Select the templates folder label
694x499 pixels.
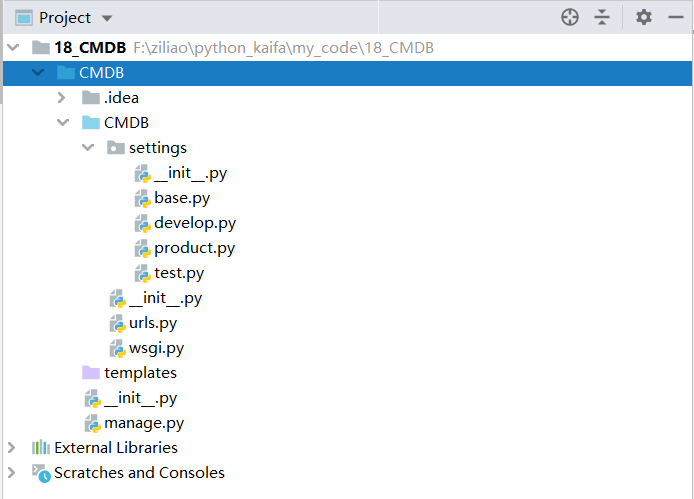point(140,373)
